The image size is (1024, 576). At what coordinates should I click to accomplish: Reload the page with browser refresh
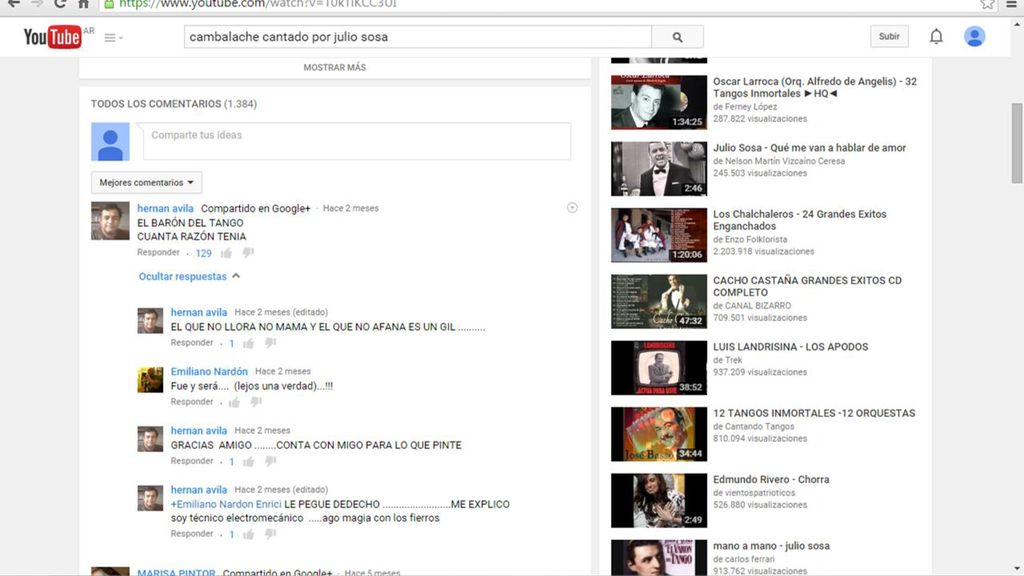click(x=60, y=4)
